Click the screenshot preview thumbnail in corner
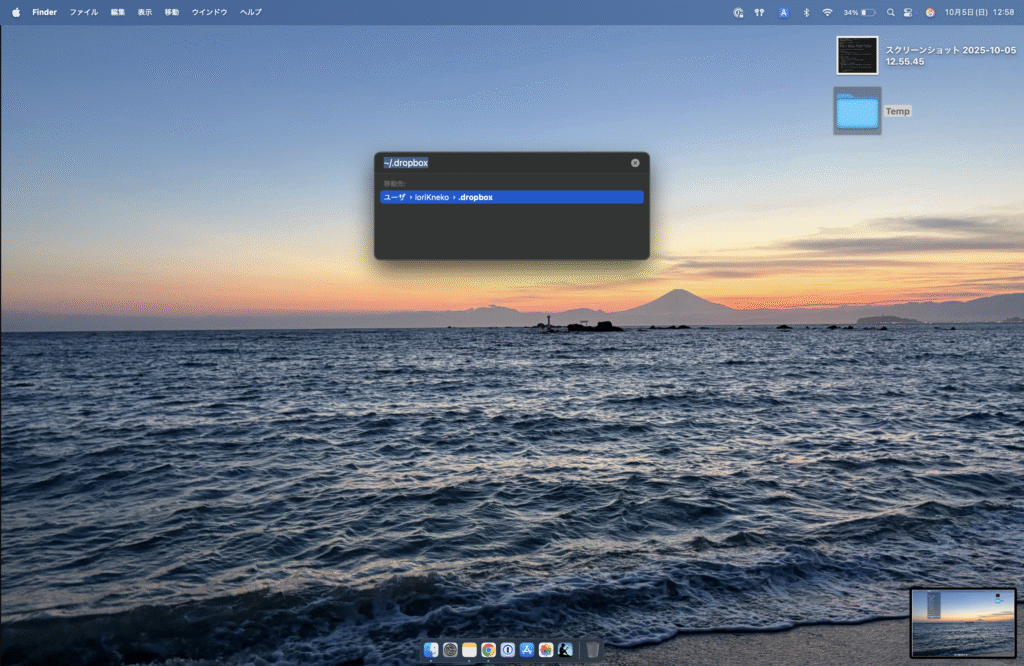Viewport: 1024px width, 666px height. tap(962, 622)
